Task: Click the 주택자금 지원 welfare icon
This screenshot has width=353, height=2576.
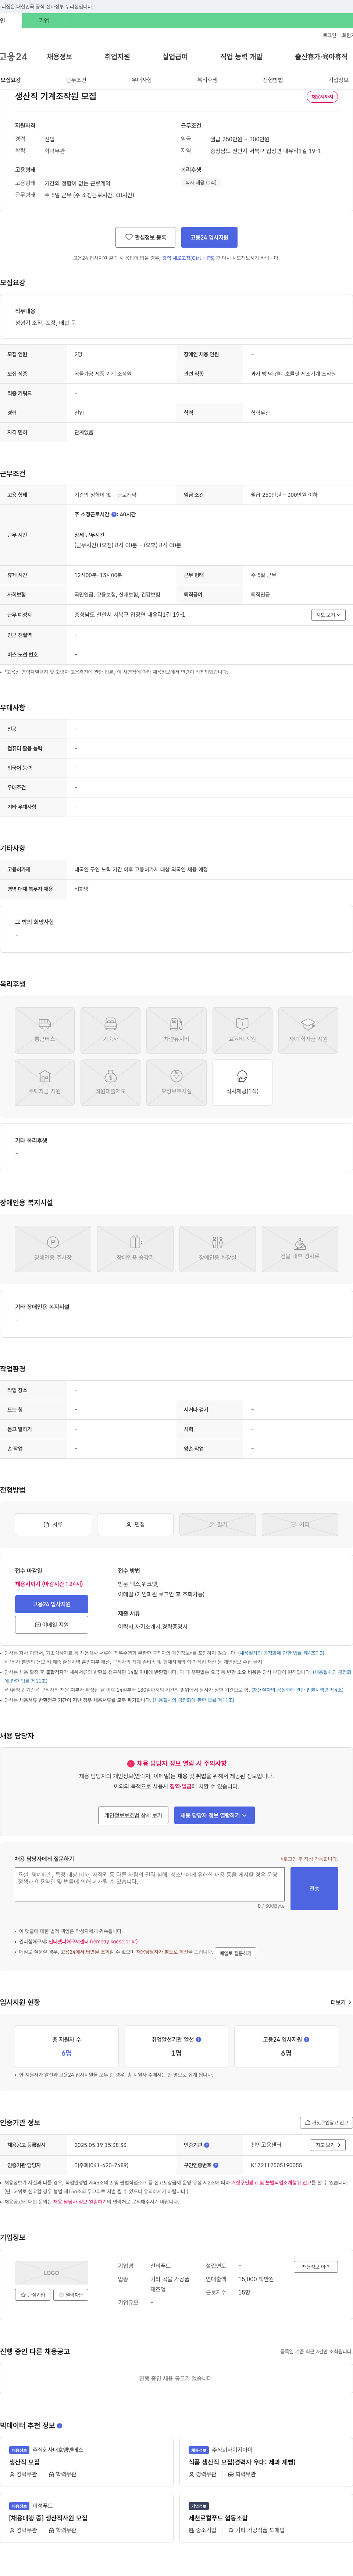Action: point(45,1082)
